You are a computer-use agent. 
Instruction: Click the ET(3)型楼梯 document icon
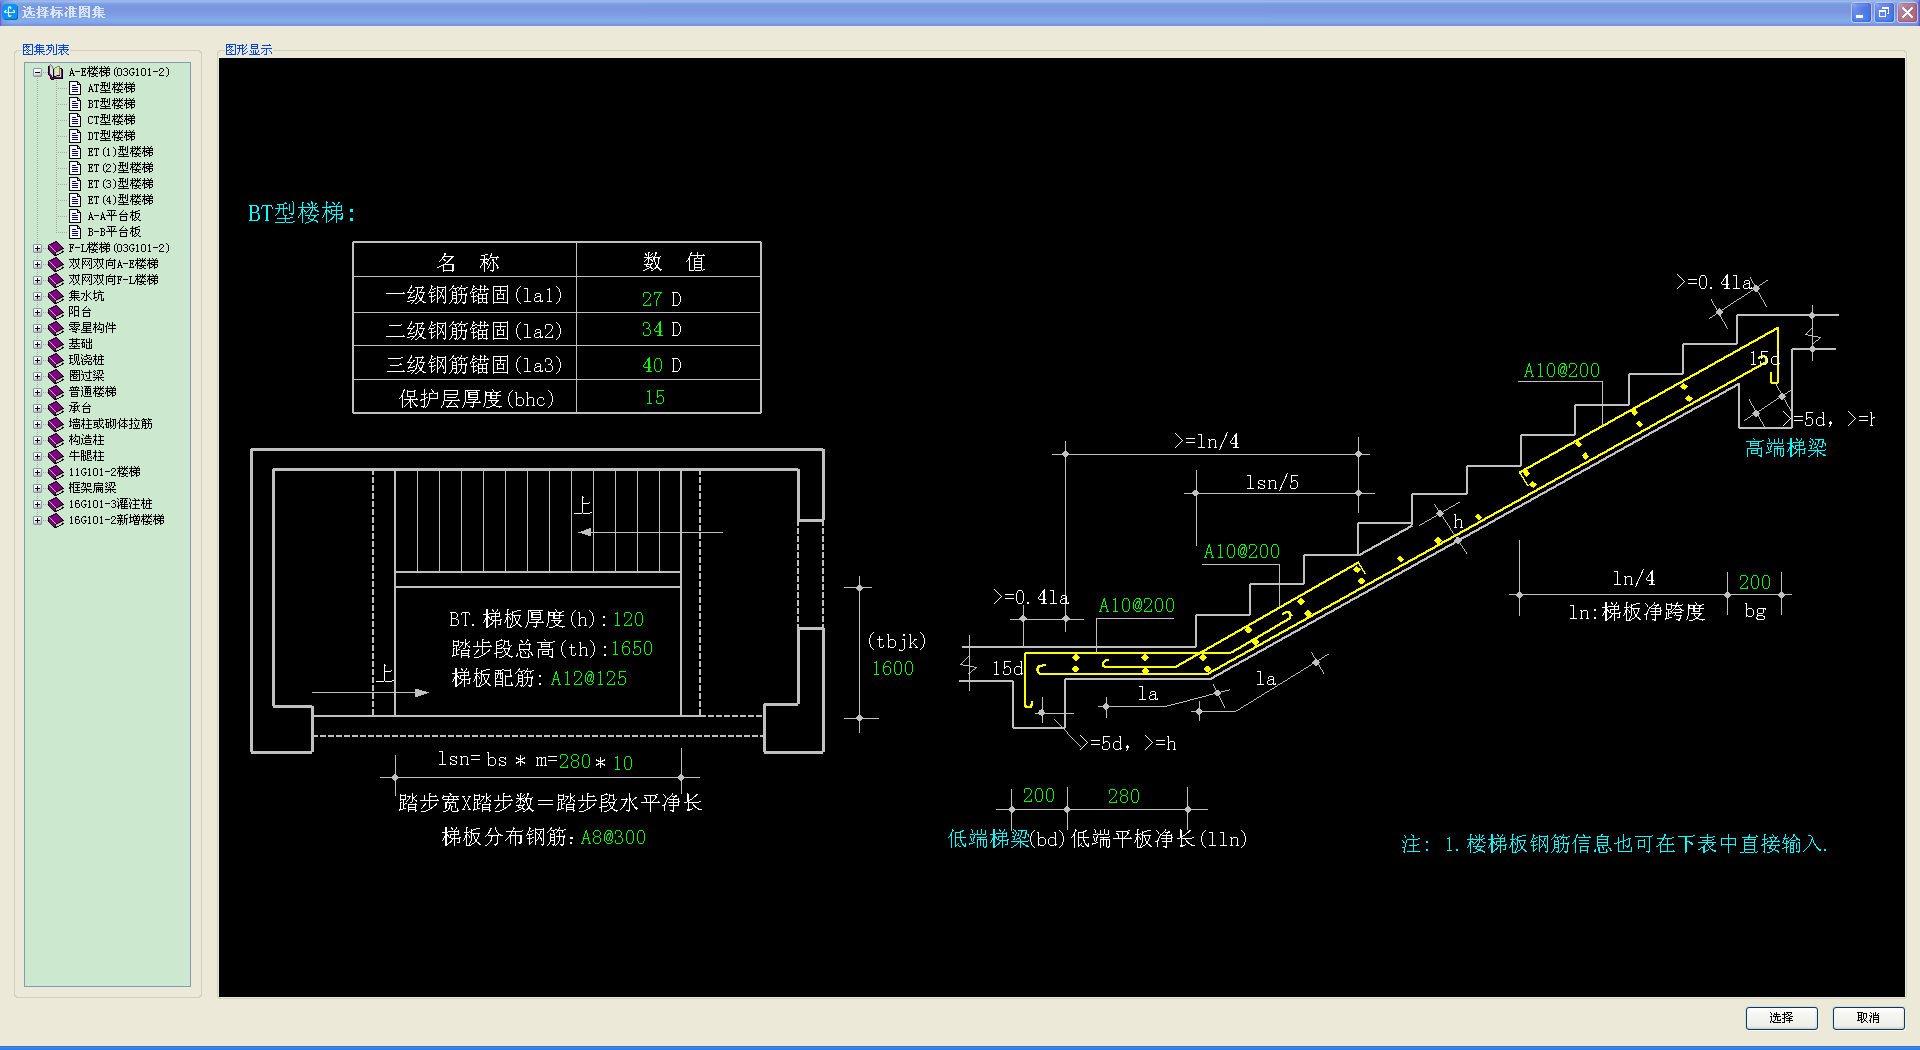[75, 184]
